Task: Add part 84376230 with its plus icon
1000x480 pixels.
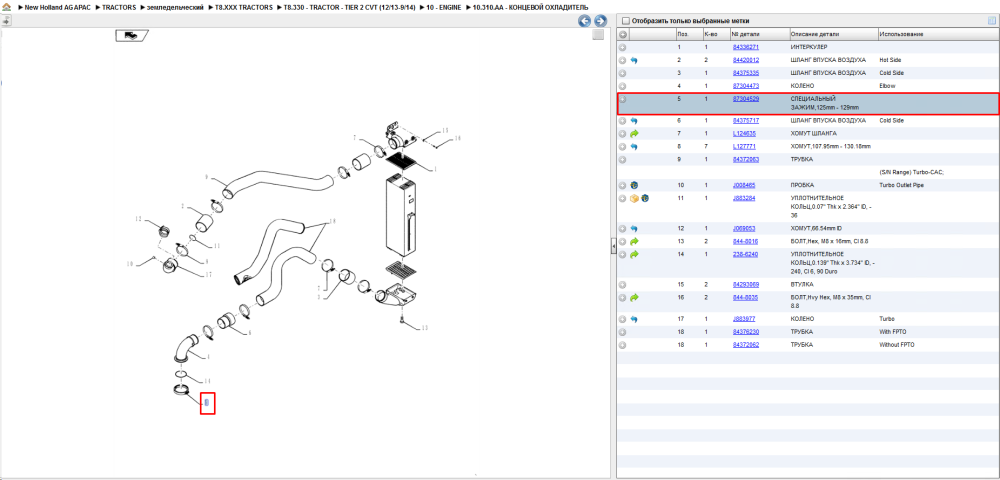Action: click(x=623, y=331)
